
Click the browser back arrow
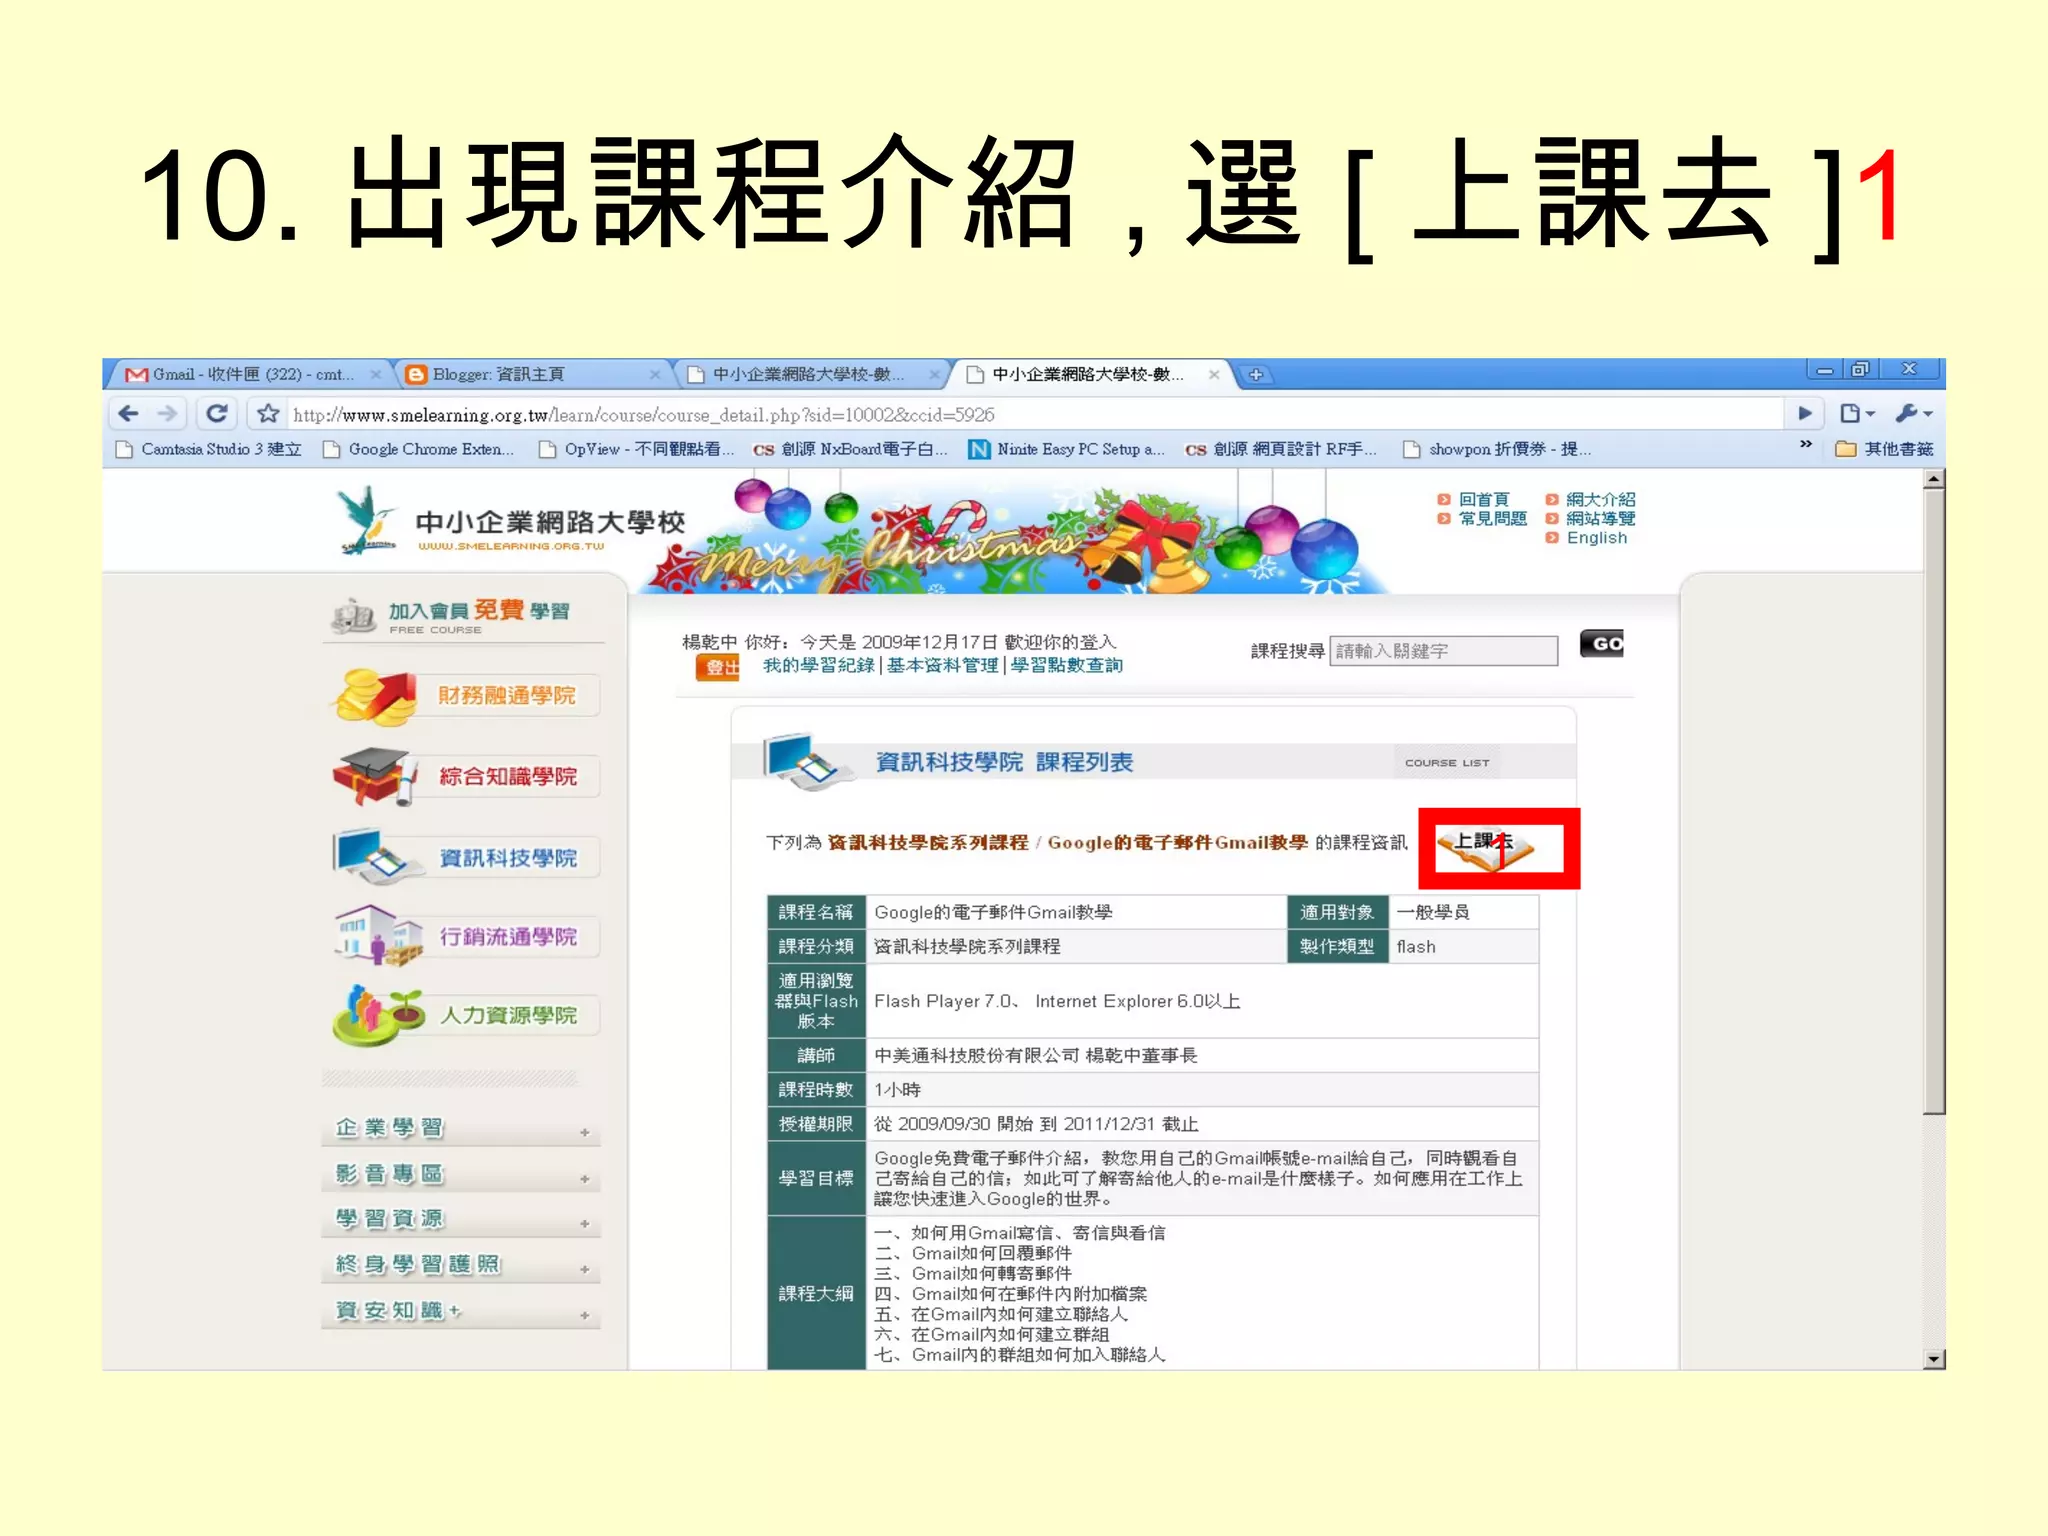[x=128, y=413]
